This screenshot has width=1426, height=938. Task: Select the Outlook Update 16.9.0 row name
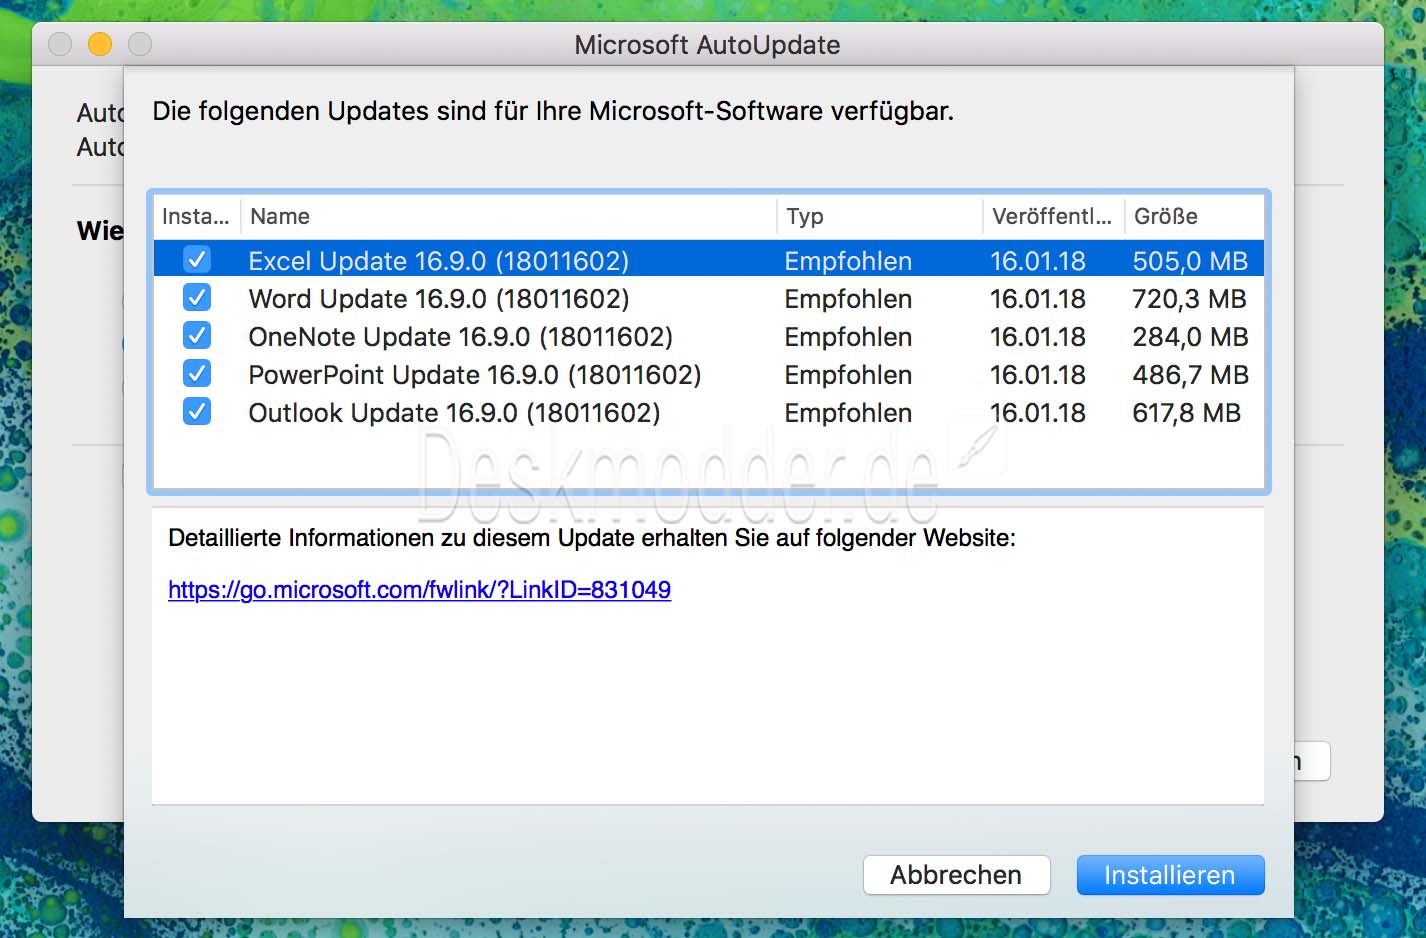pos(455,413)
